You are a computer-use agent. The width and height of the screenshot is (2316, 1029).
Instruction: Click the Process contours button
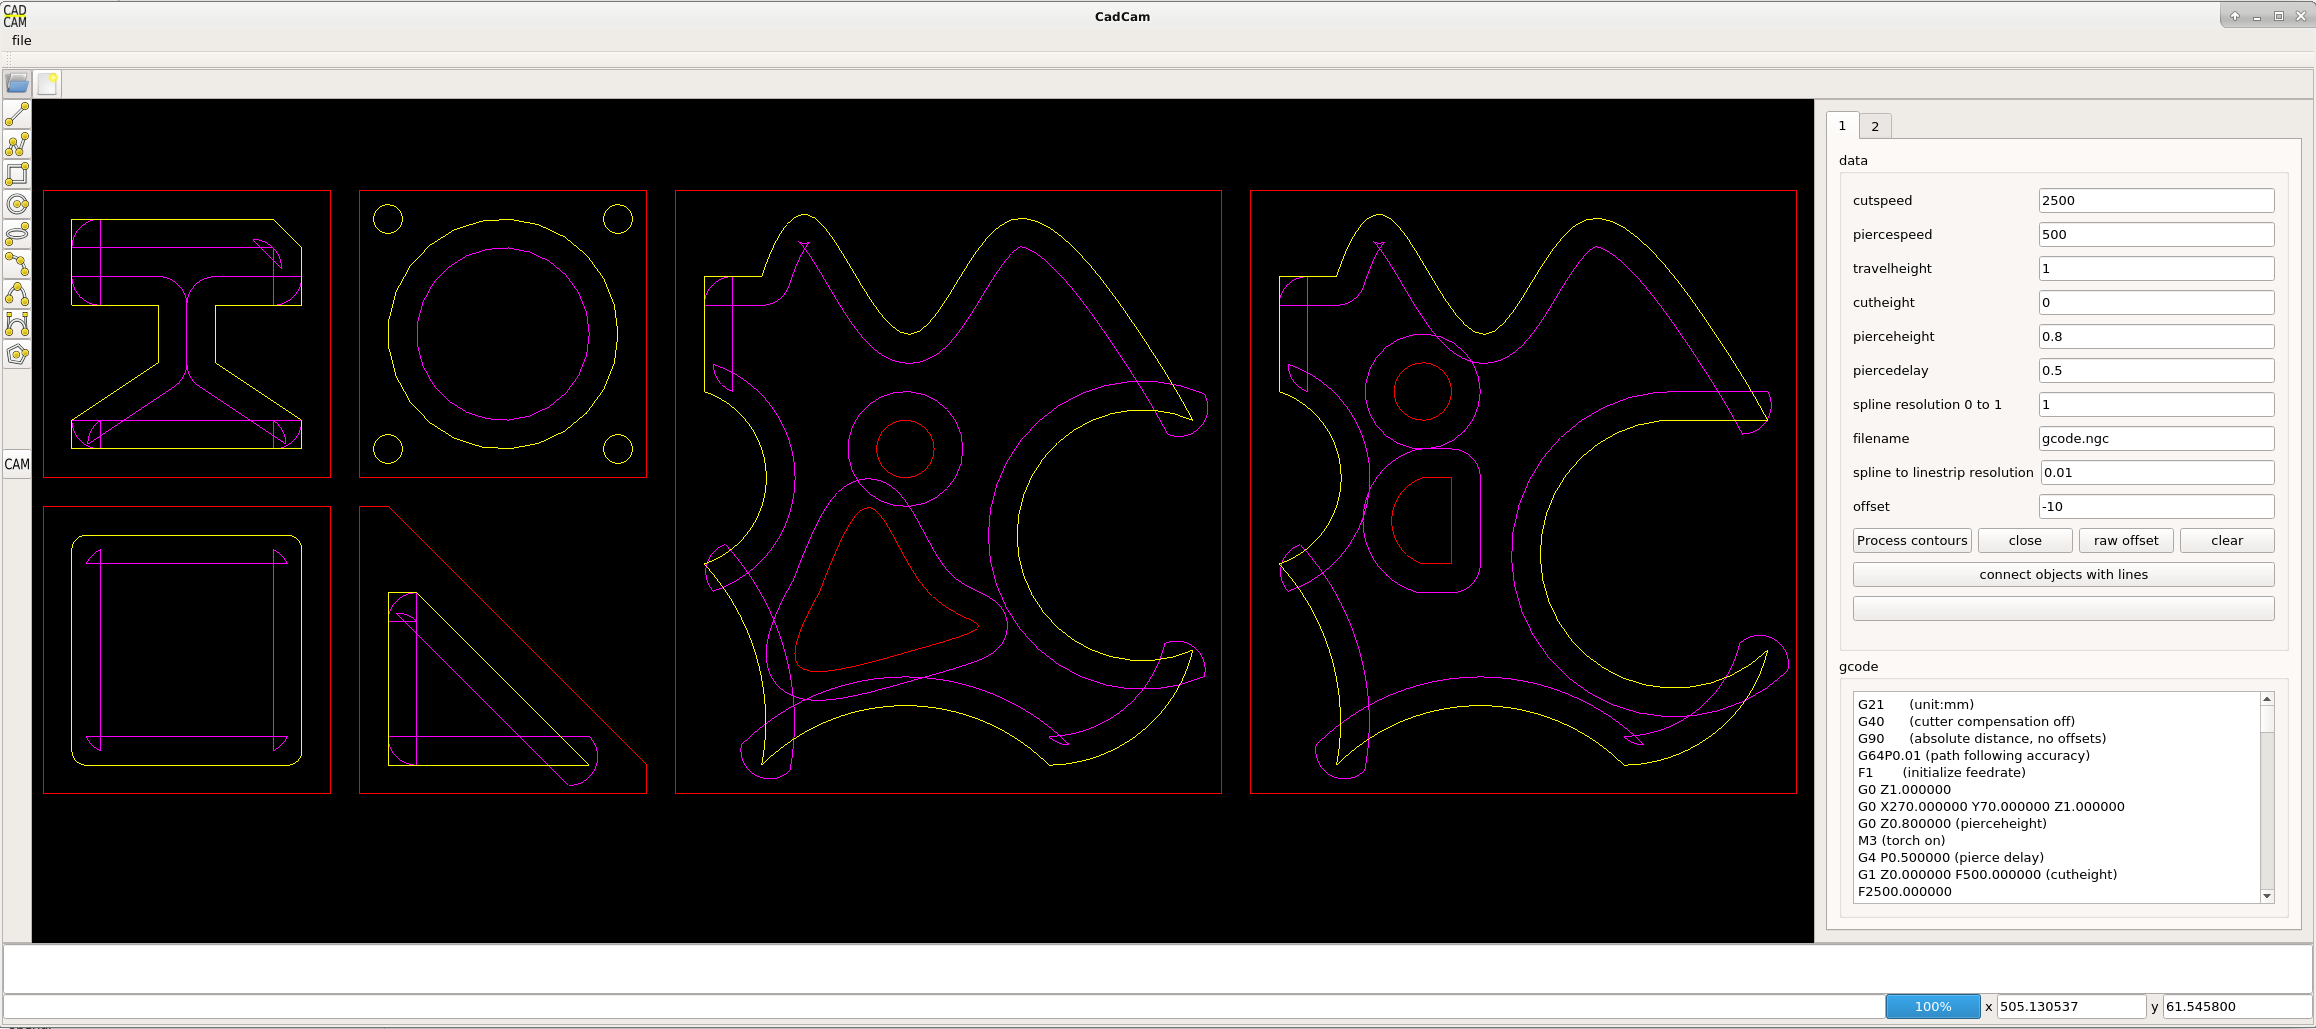1912,540
